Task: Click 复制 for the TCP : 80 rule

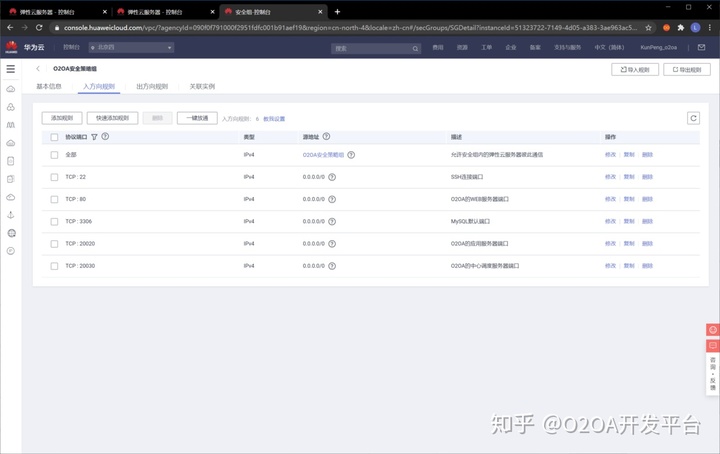Action: [x=629, y=199]
